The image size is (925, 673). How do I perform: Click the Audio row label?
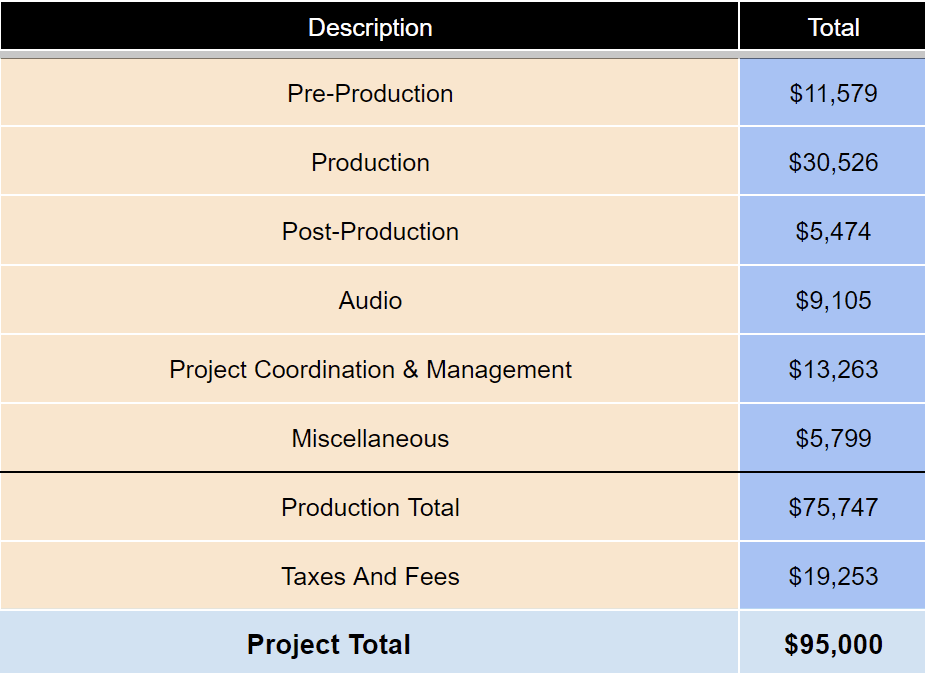(x=370, y=301)
